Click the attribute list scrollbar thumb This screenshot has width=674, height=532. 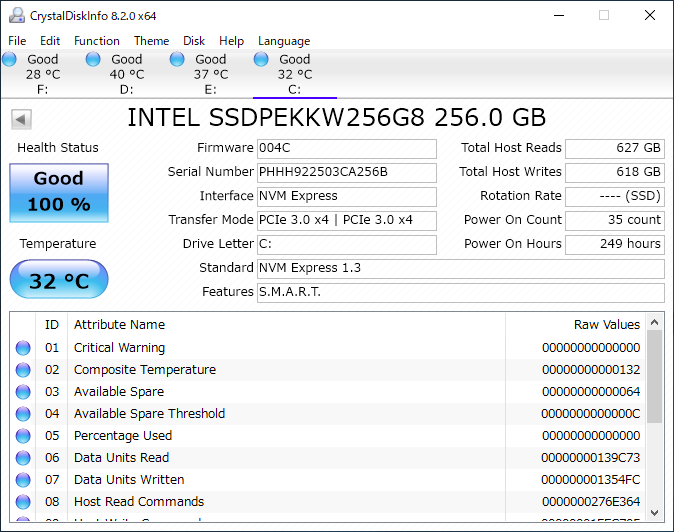click(654, 376)
